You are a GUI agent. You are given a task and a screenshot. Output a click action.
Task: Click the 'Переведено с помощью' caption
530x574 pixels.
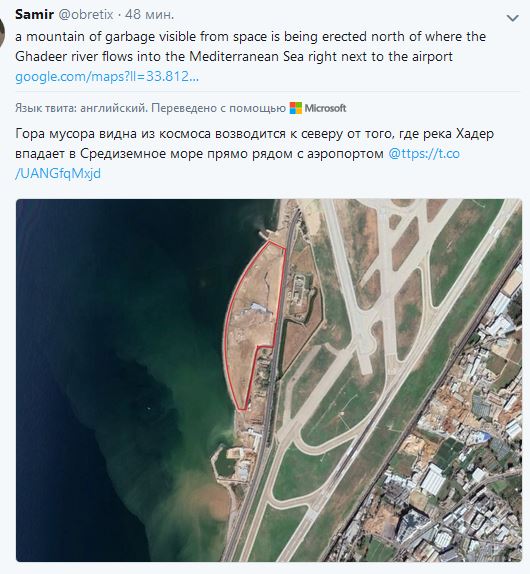point(218,108)
